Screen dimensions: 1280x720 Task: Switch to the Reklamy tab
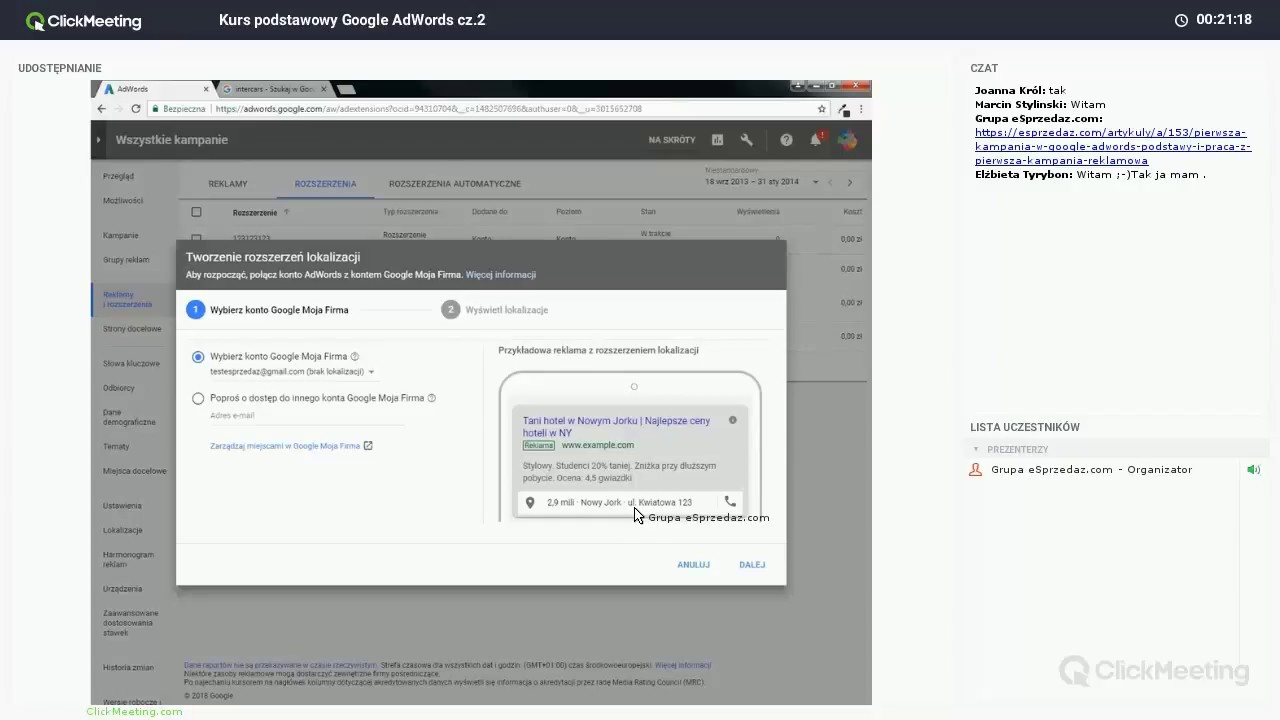(228, 184)
